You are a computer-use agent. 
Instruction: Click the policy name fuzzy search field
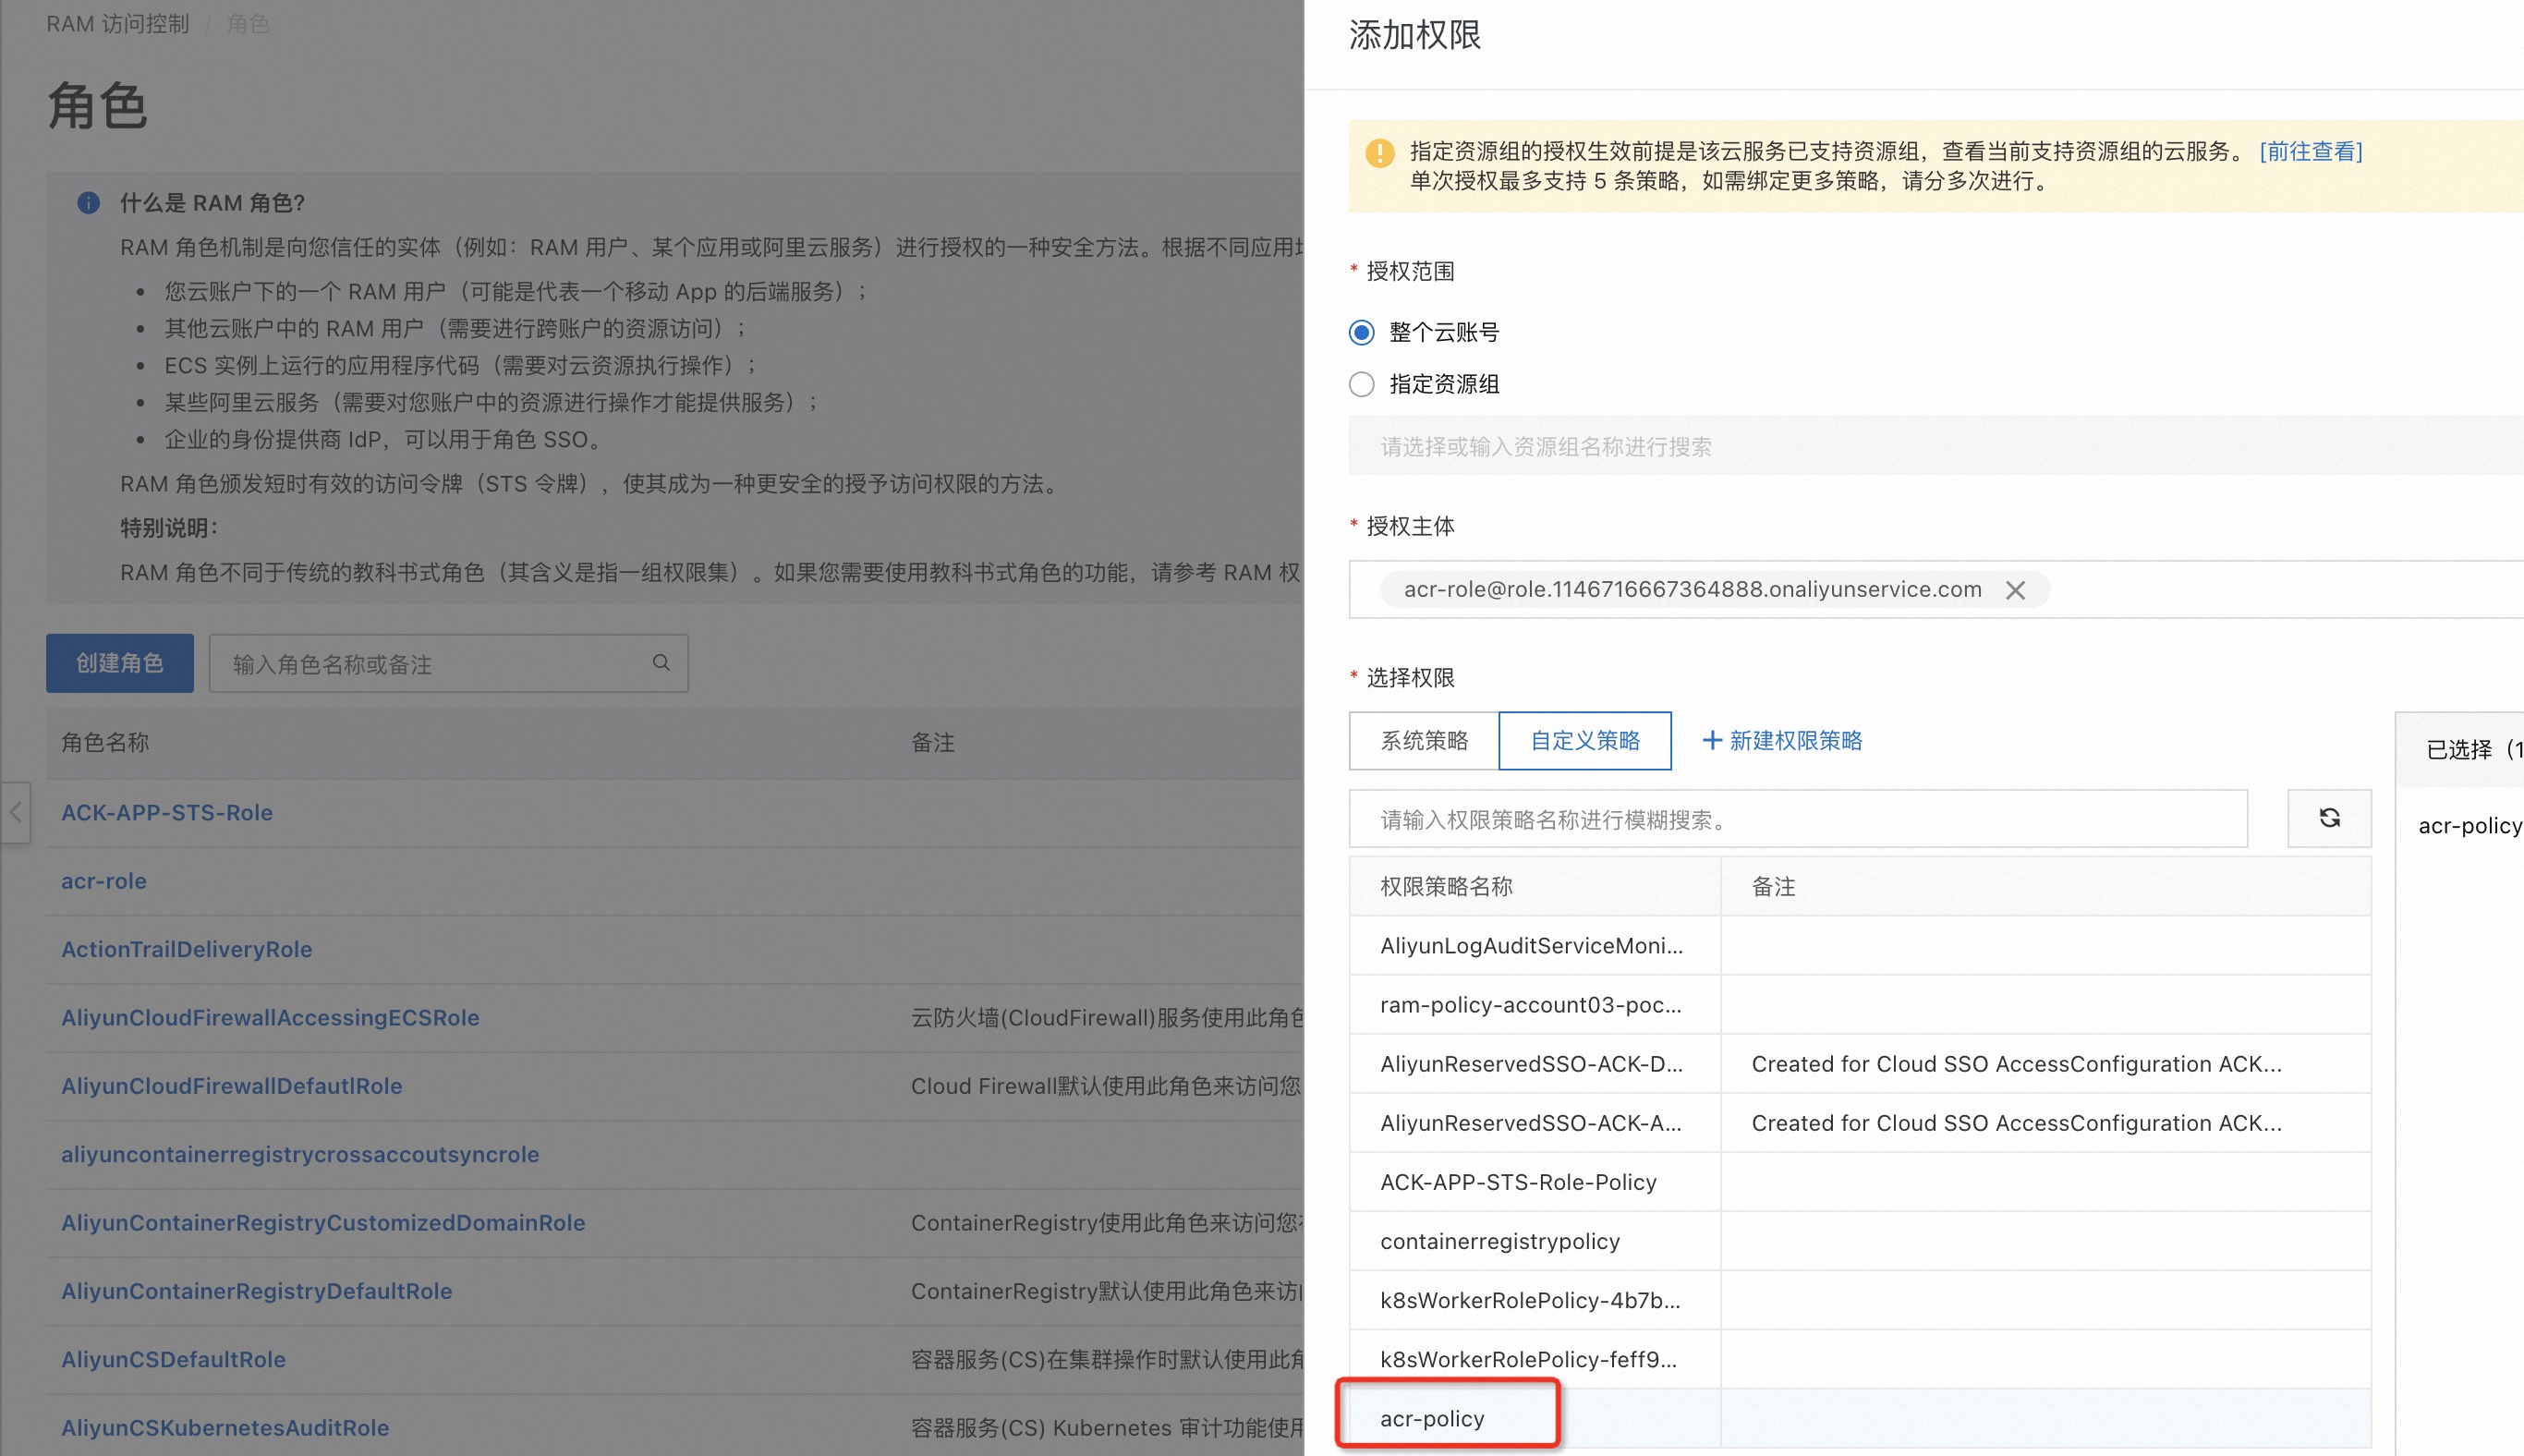click(x=1797, y=819)
